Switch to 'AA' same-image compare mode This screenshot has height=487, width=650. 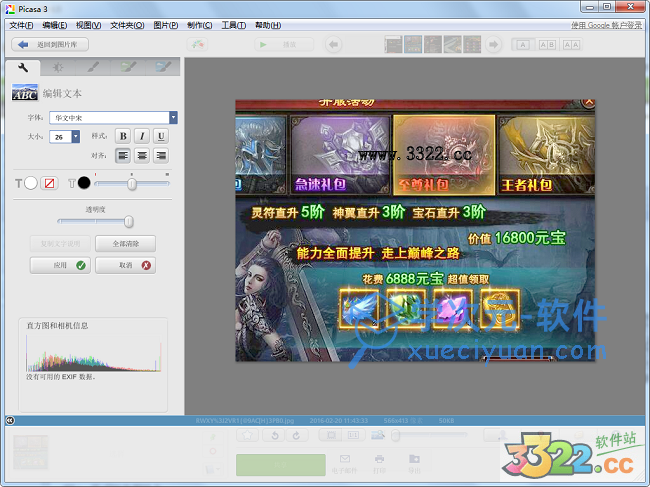[x=571, y=45]
